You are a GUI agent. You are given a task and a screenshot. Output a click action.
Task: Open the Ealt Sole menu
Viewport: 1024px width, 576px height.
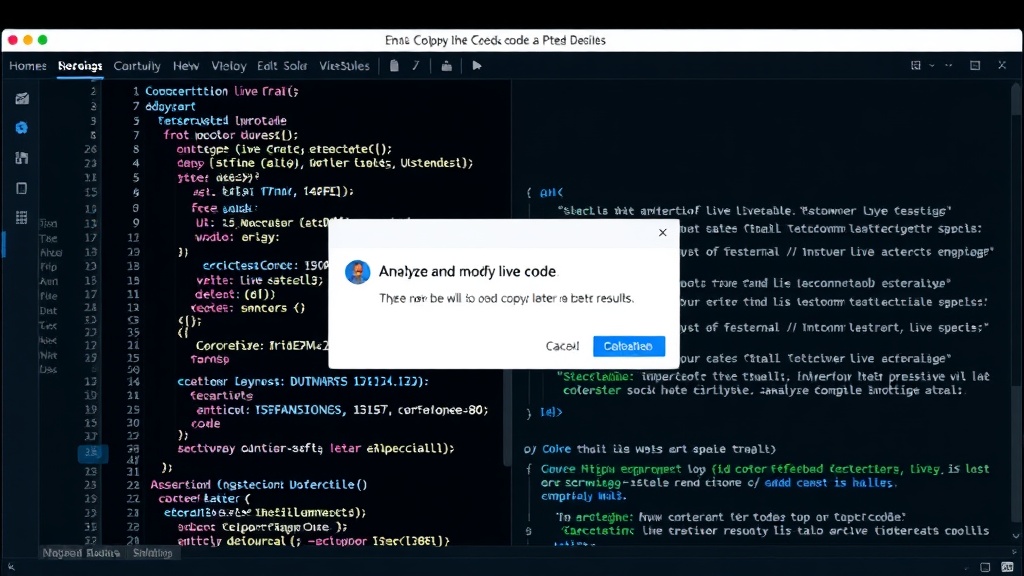pyautogui.click(x=282, y=66)
